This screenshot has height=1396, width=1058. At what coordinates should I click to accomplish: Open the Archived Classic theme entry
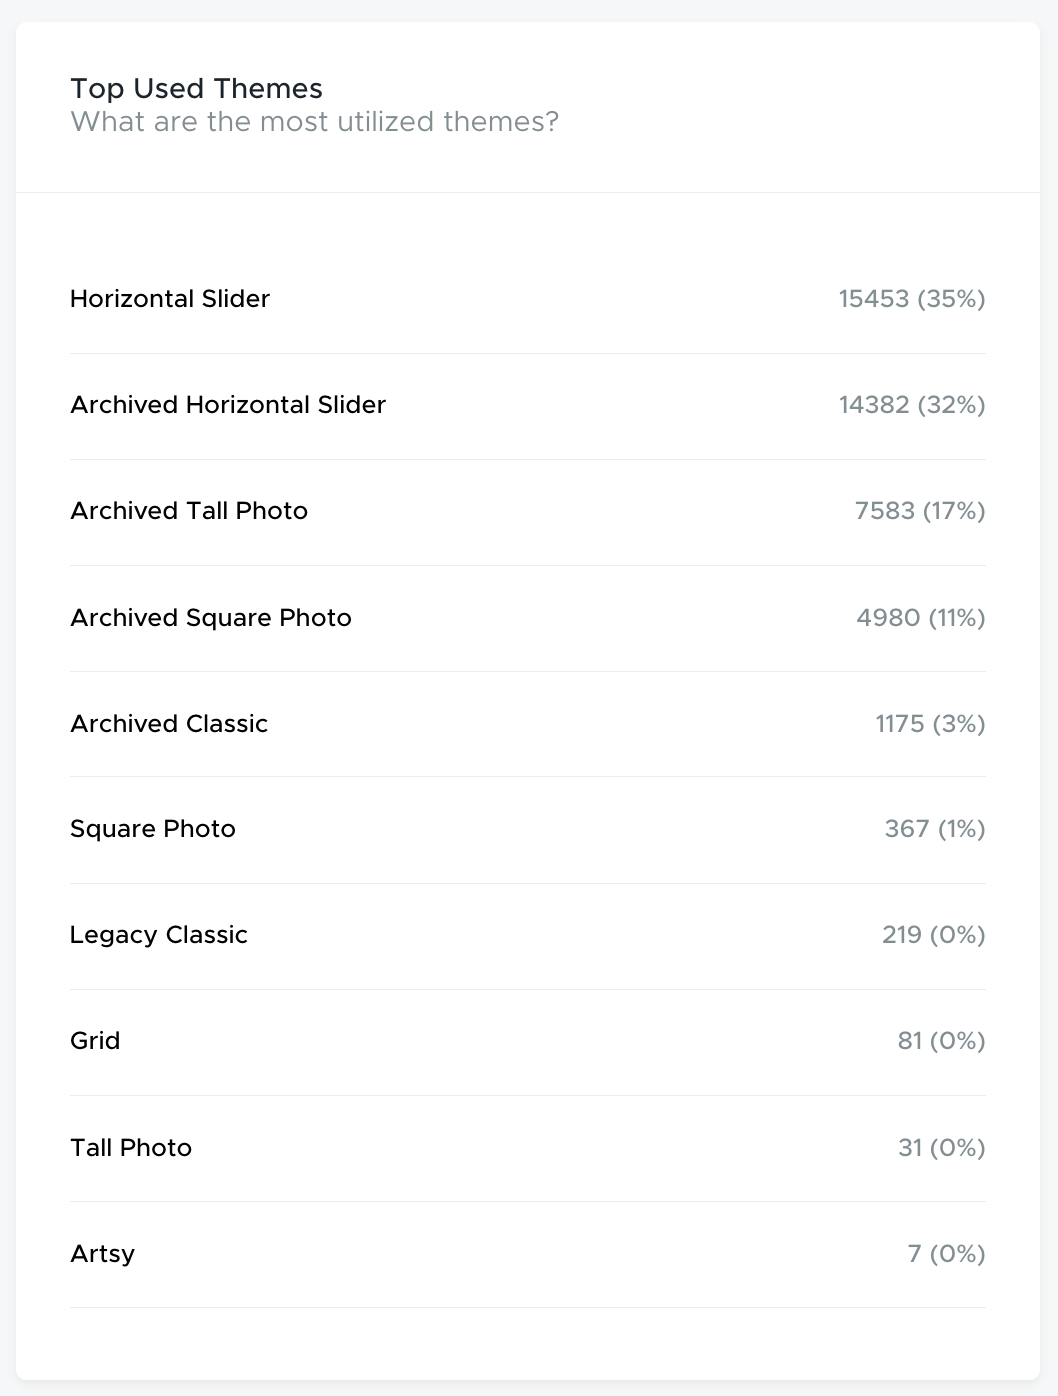coord(528,724)
